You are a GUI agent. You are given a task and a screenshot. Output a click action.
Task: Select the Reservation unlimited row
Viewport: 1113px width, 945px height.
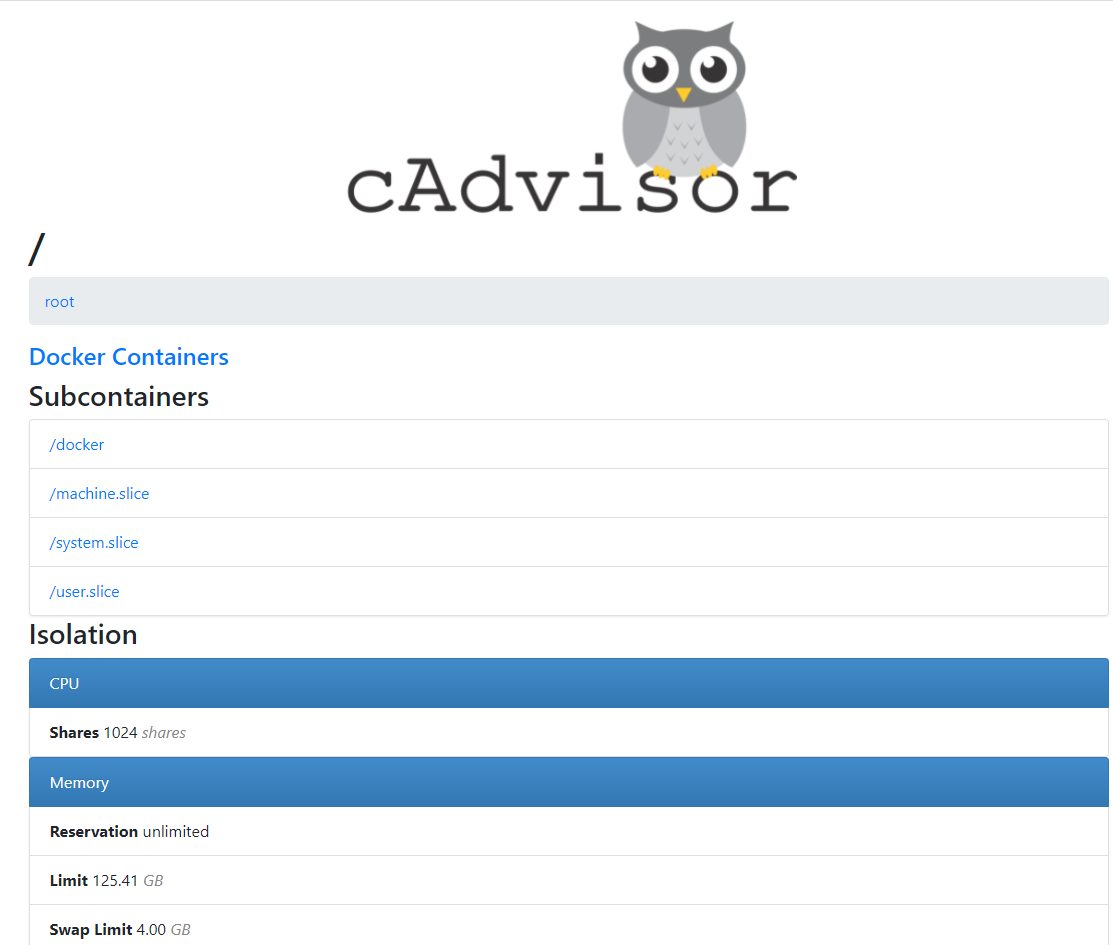(569, 831)
